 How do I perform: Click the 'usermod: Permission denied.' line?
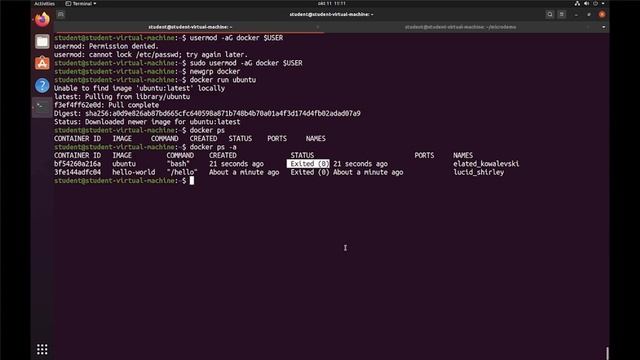[x=106, y=47]
